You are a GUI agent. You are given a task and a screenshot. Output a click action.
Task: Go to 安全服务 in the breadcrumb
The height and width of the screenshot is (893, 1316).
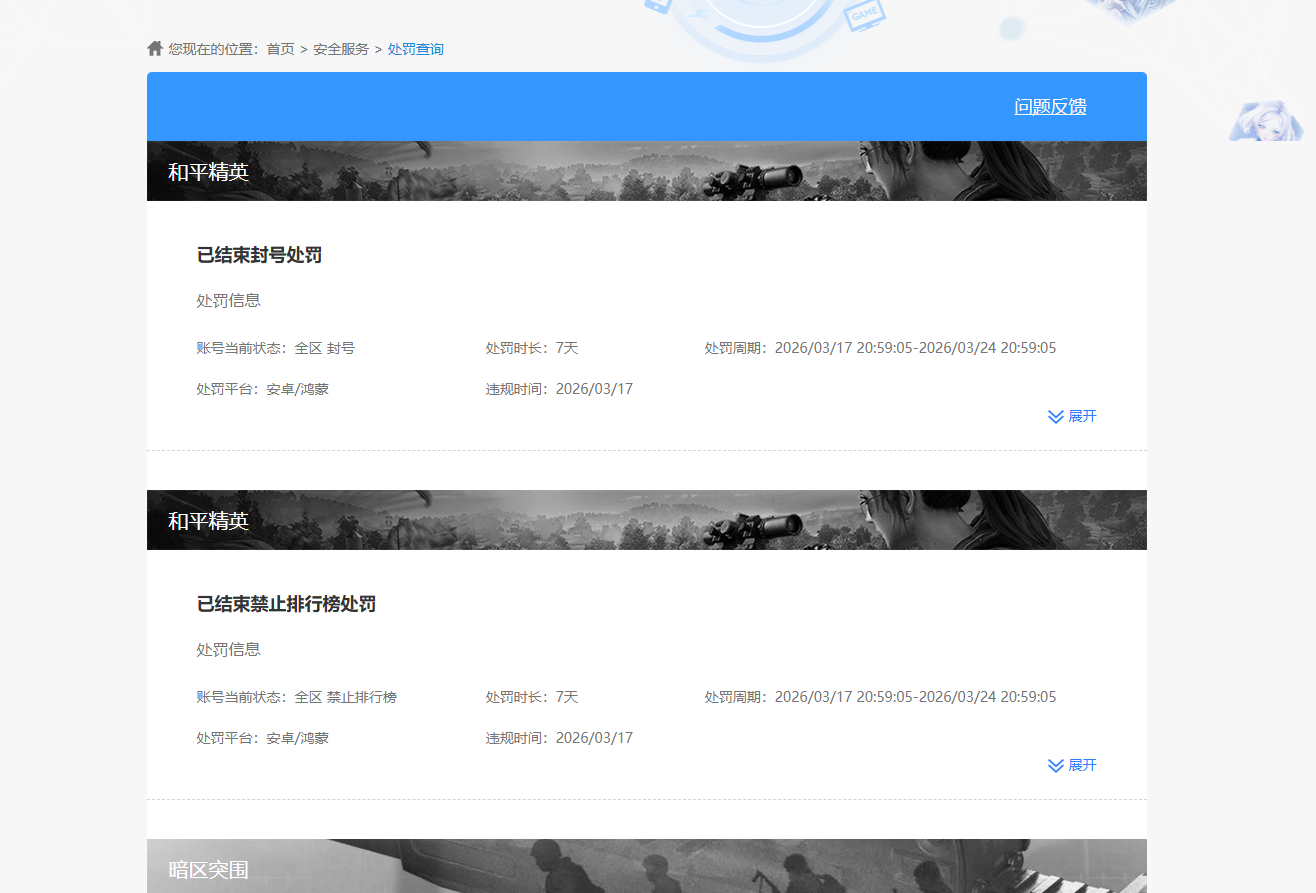click(x=341, y=49)
